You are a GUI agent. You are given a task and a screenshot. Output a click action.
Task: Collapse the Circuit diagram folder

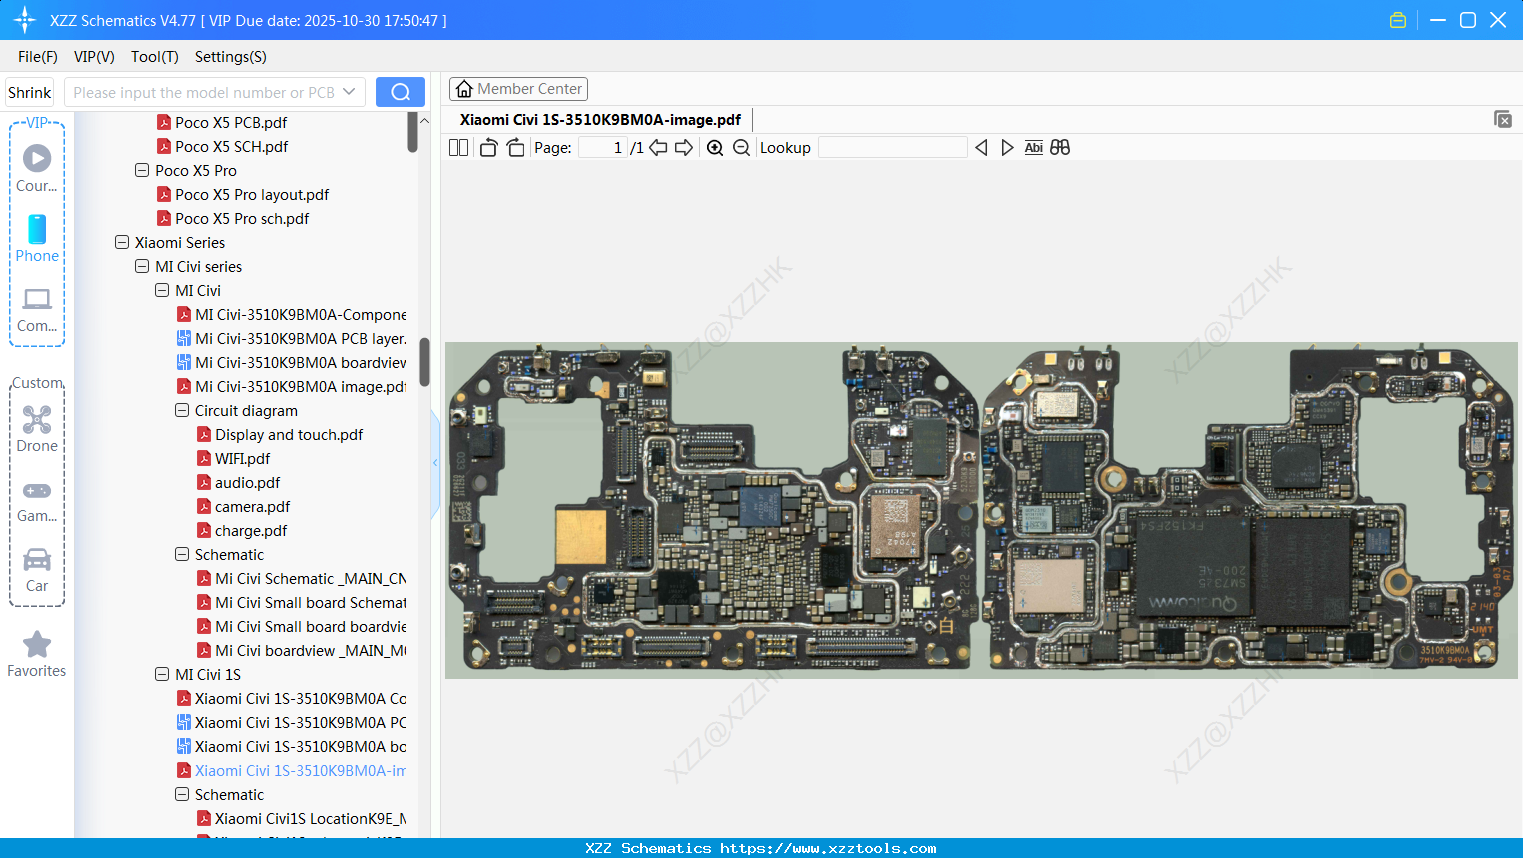[x=181, y=410]
